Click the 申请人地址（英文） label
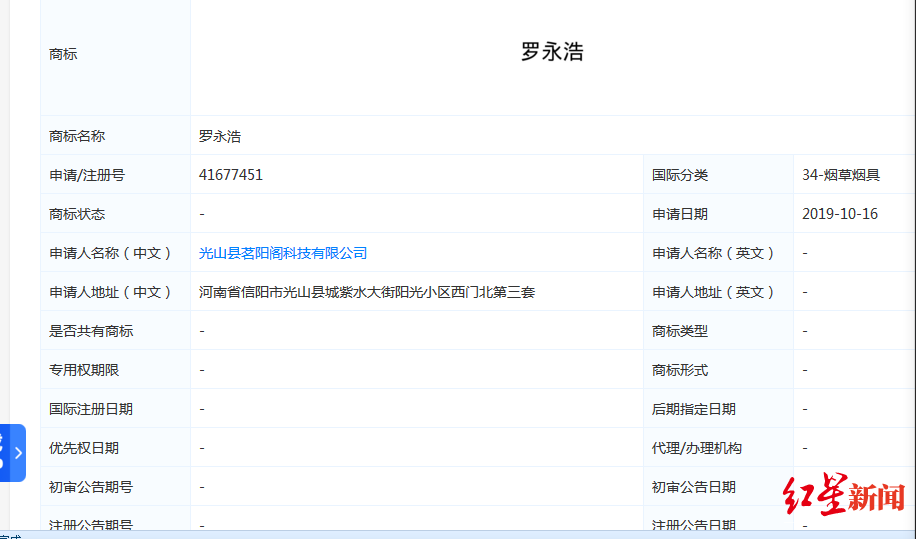Image resolution: width=916 pixels, height=539 pixels. pyautogui.click(x=713, y=292)
